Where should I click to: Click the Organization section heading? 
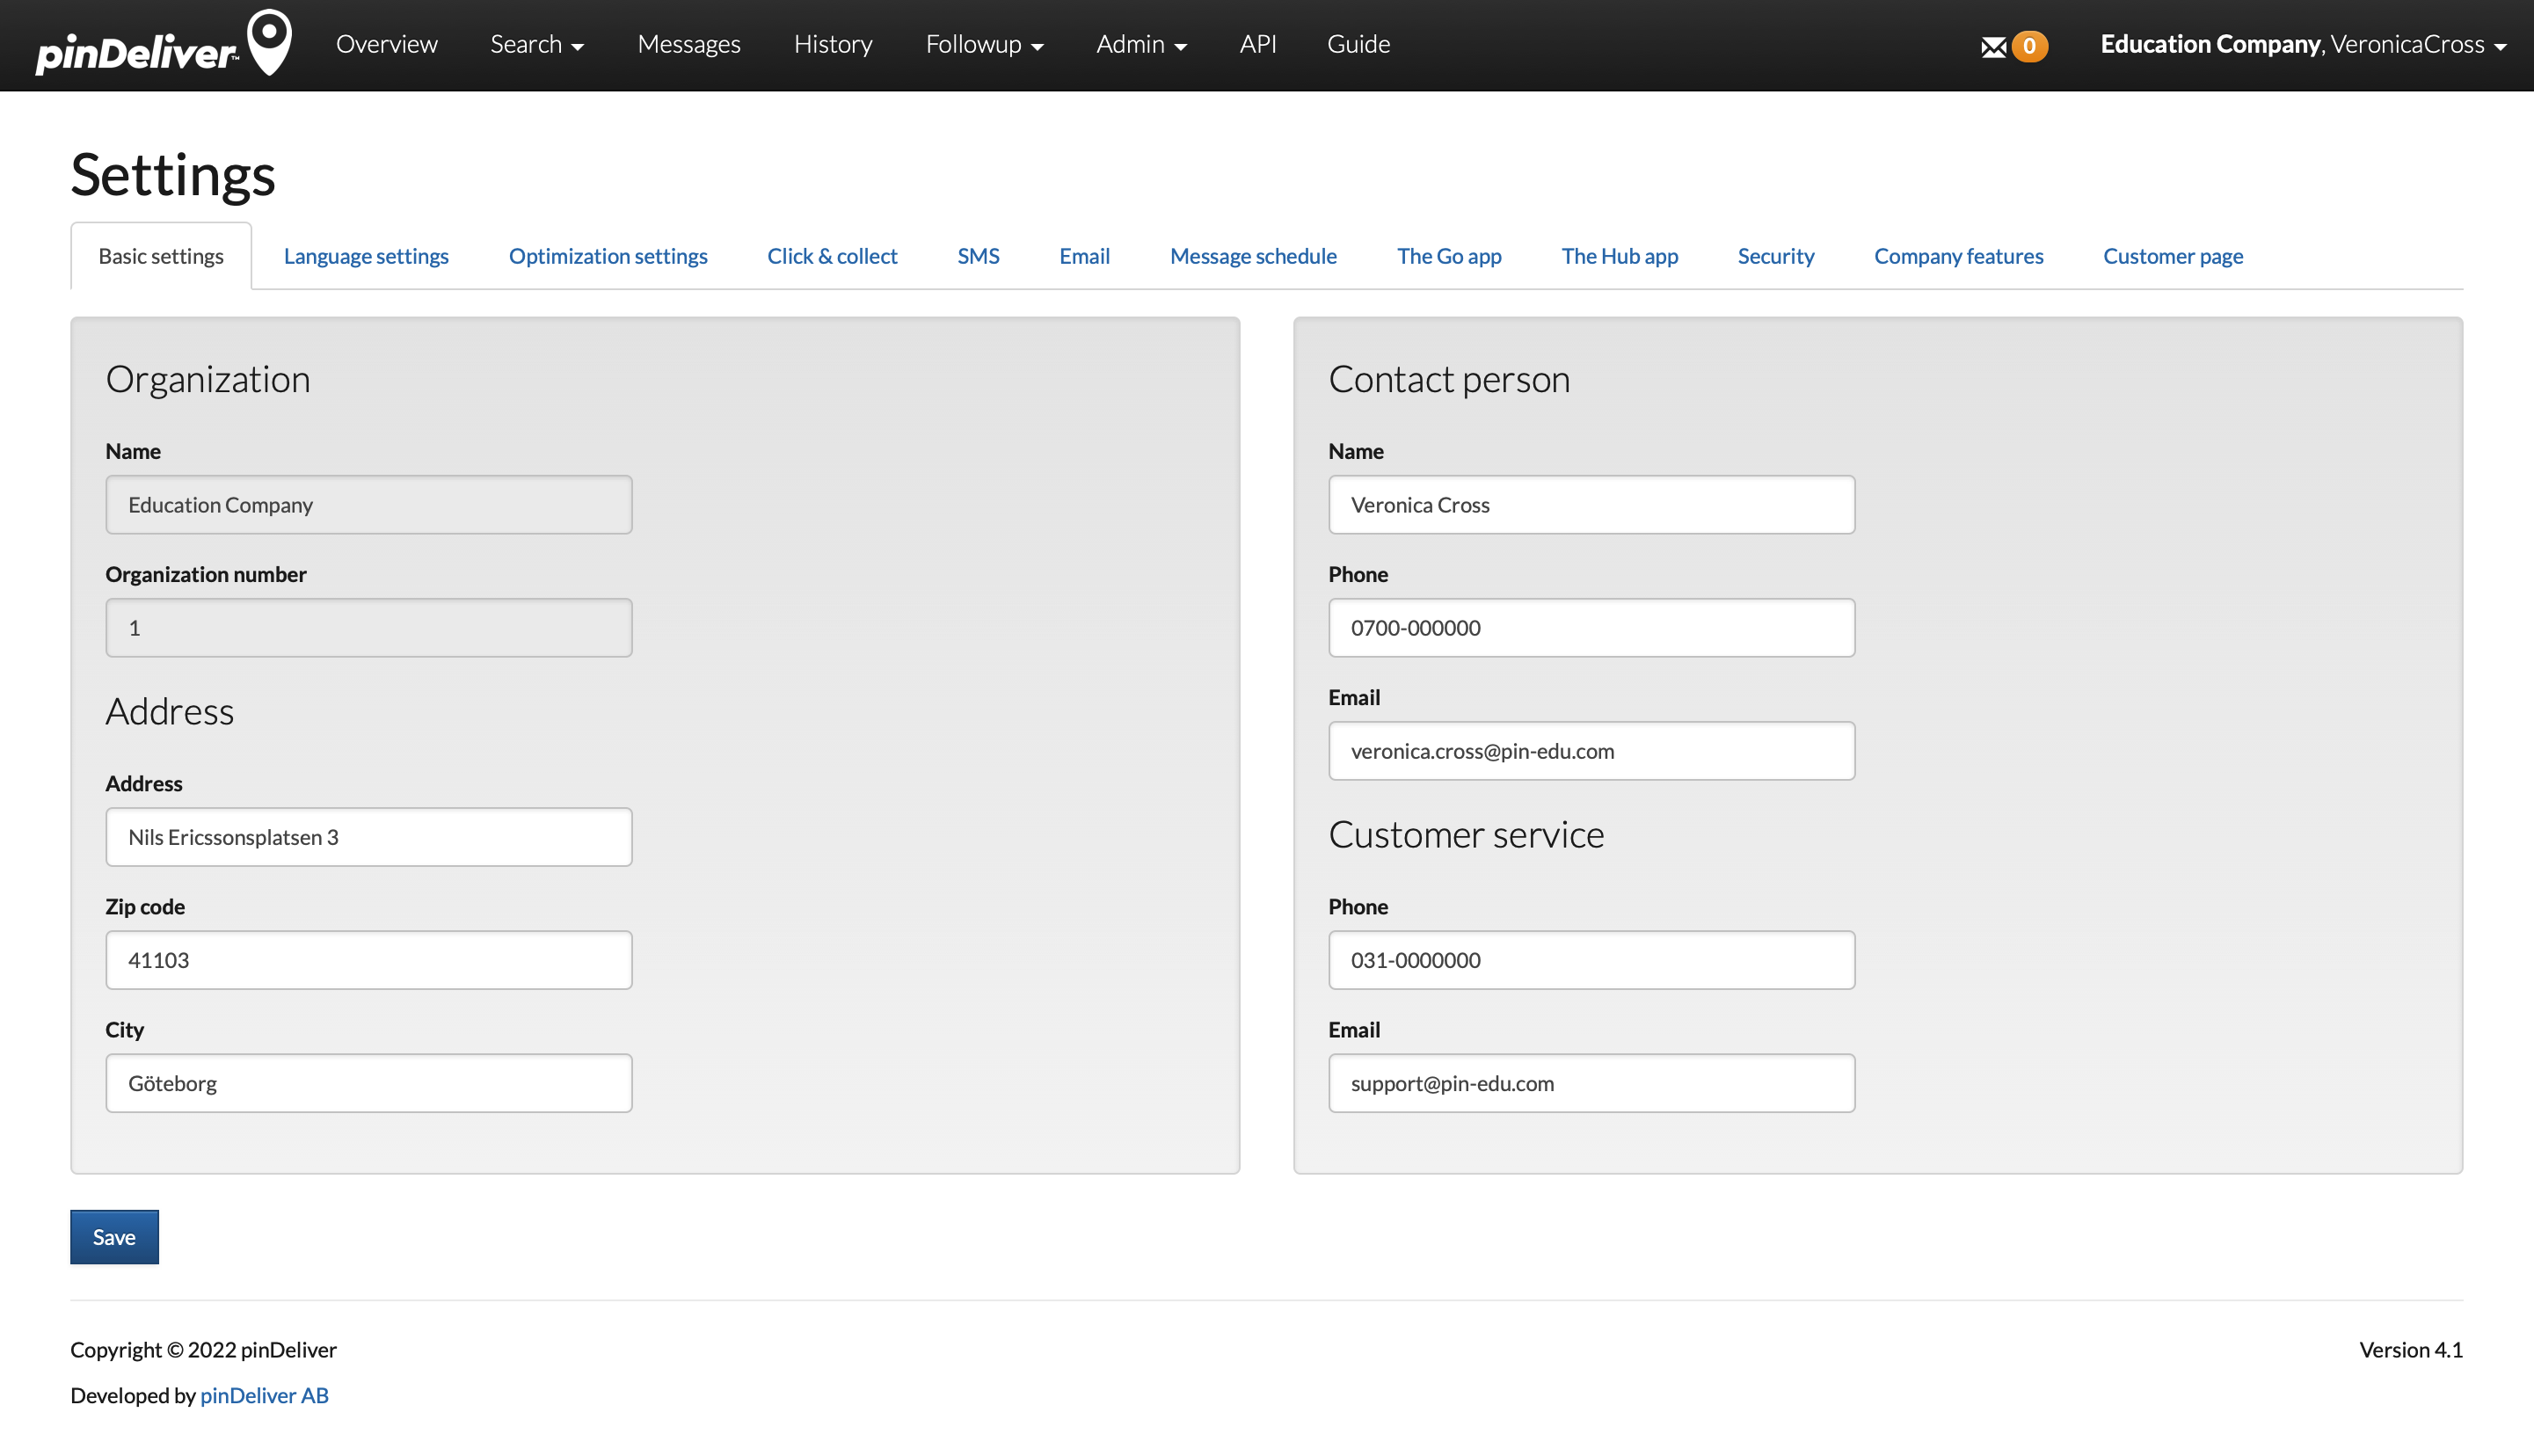208,380
